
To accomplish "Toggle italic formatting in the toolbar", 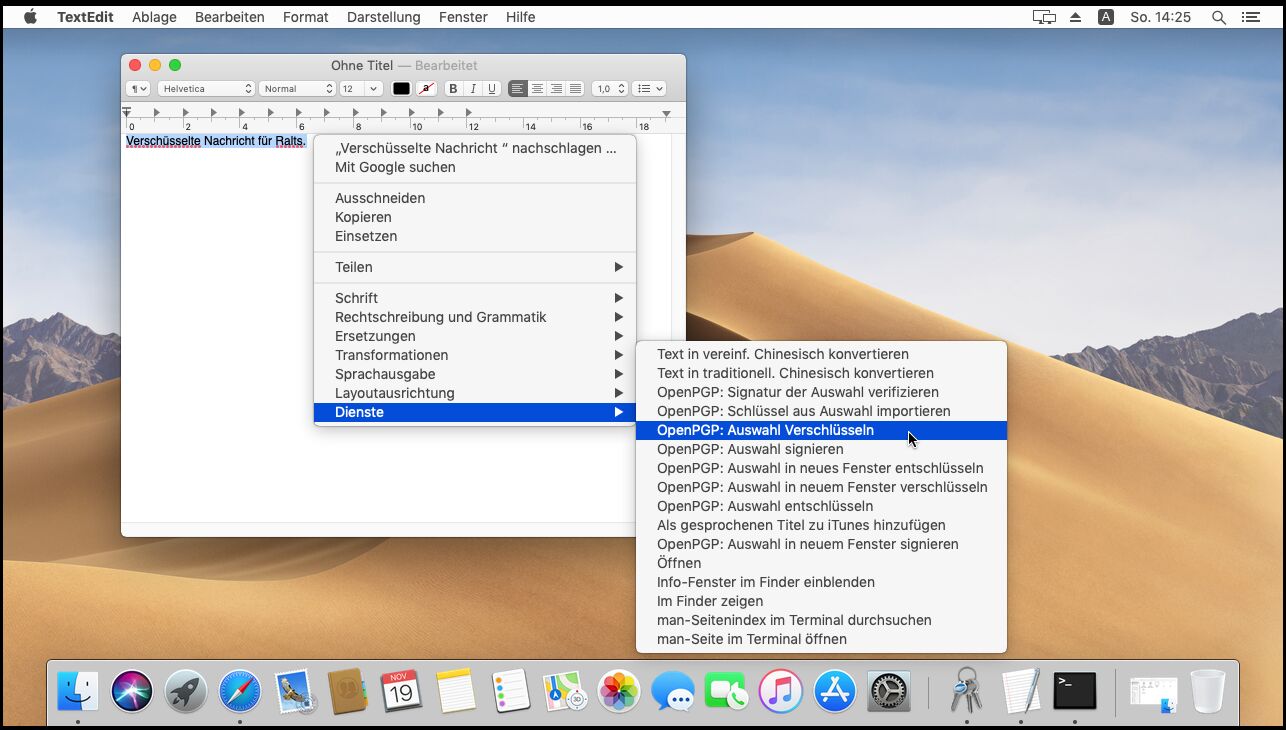I will [472, 89].
